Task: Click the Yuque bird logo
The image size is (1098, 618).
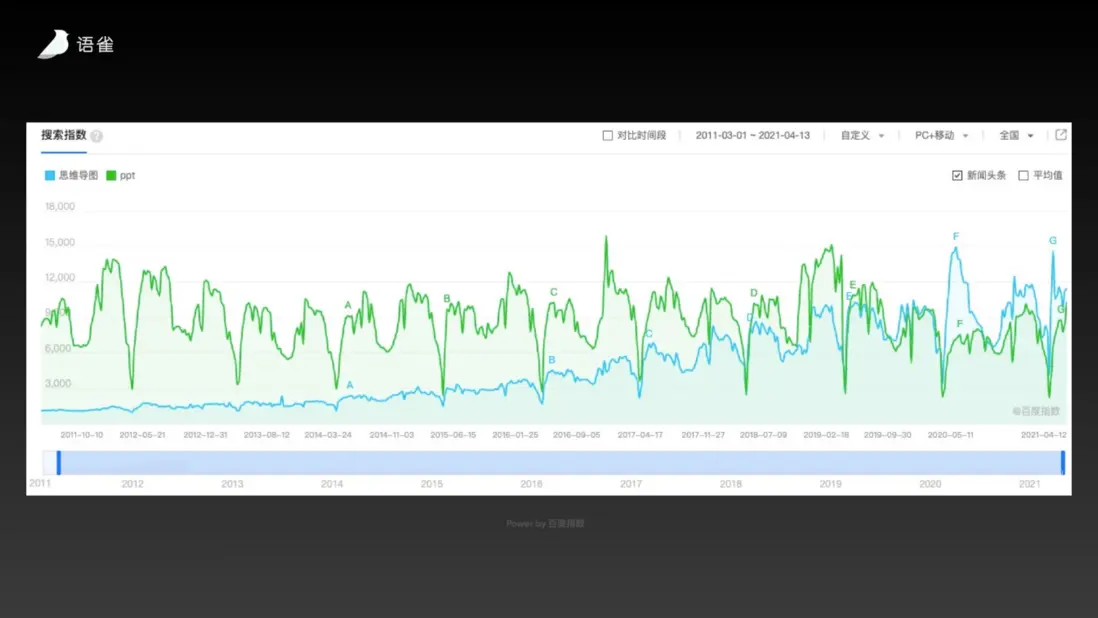Action: click(x=53, y=44)
